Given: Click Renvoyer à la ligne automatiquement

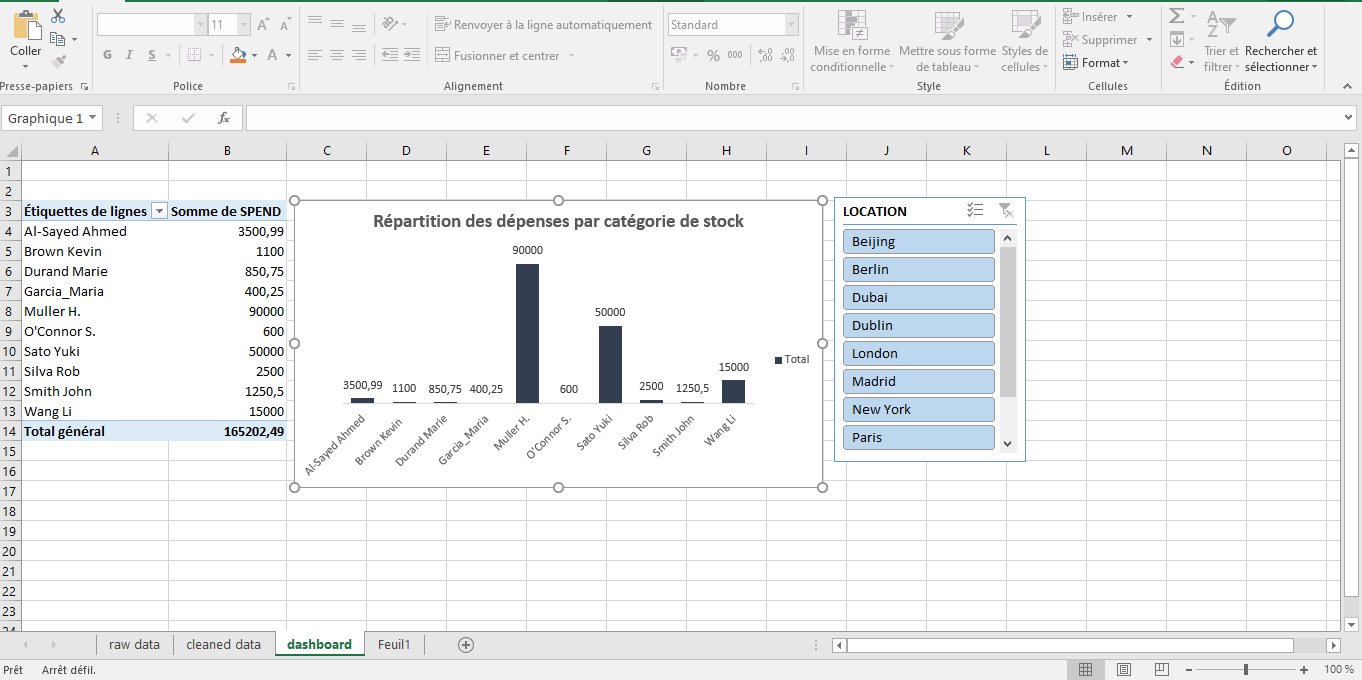Looking at the screenshot, I should coord(542,25).
